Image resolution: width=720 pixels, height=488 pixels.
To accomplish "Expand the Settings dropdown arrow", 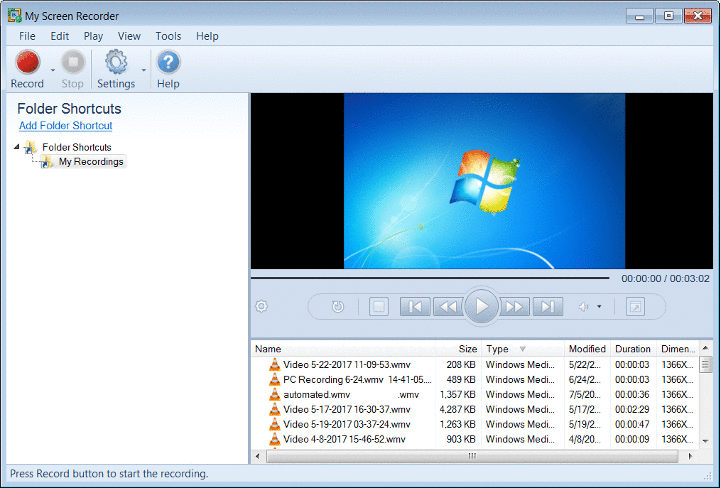I will [x=144, y=70].
